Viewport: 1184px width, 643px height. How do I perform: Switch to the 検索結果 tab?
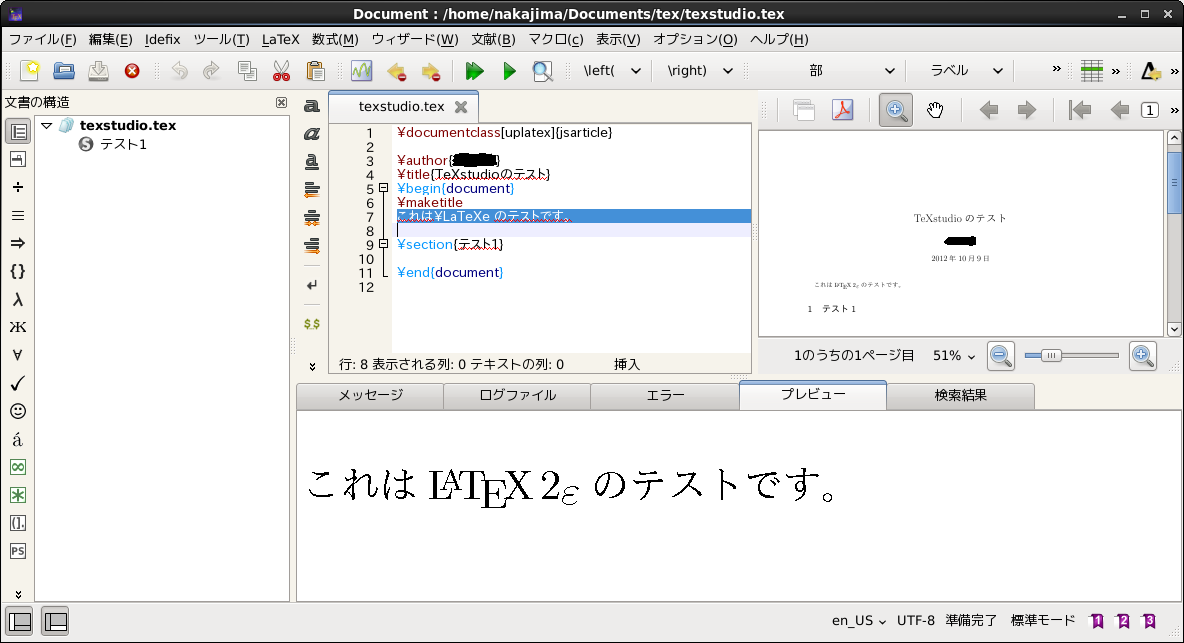click(960, 395)
